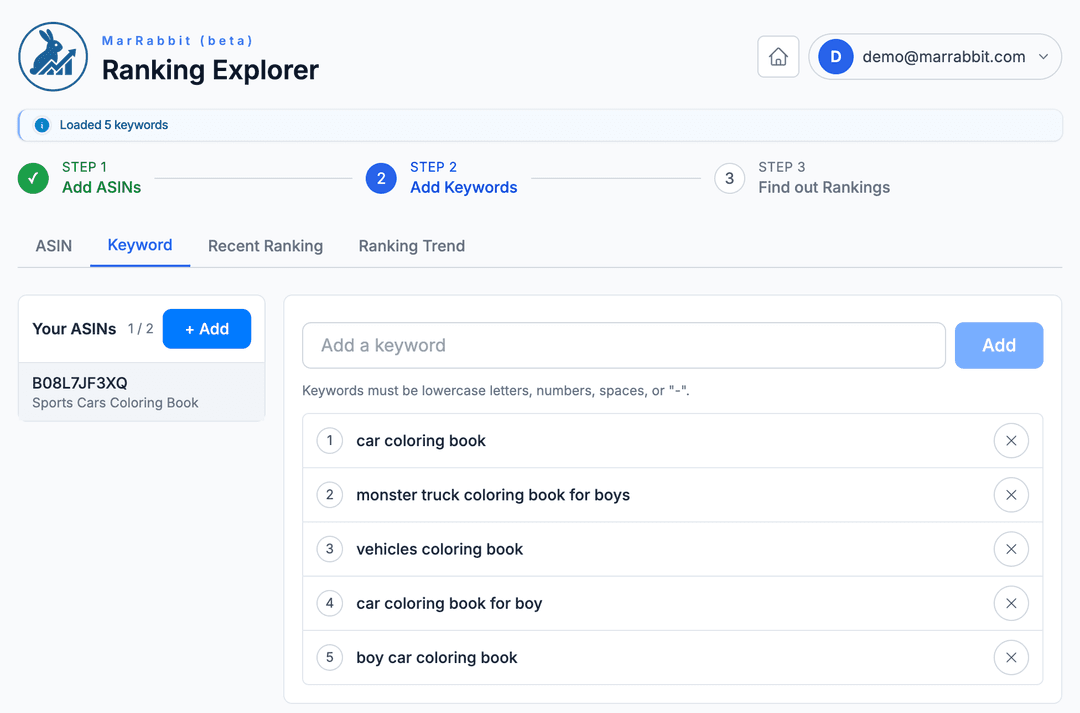Focus the 'Add a keyword' input field
The height and width of the screenshot is (713, 1080).
(623, 346)
